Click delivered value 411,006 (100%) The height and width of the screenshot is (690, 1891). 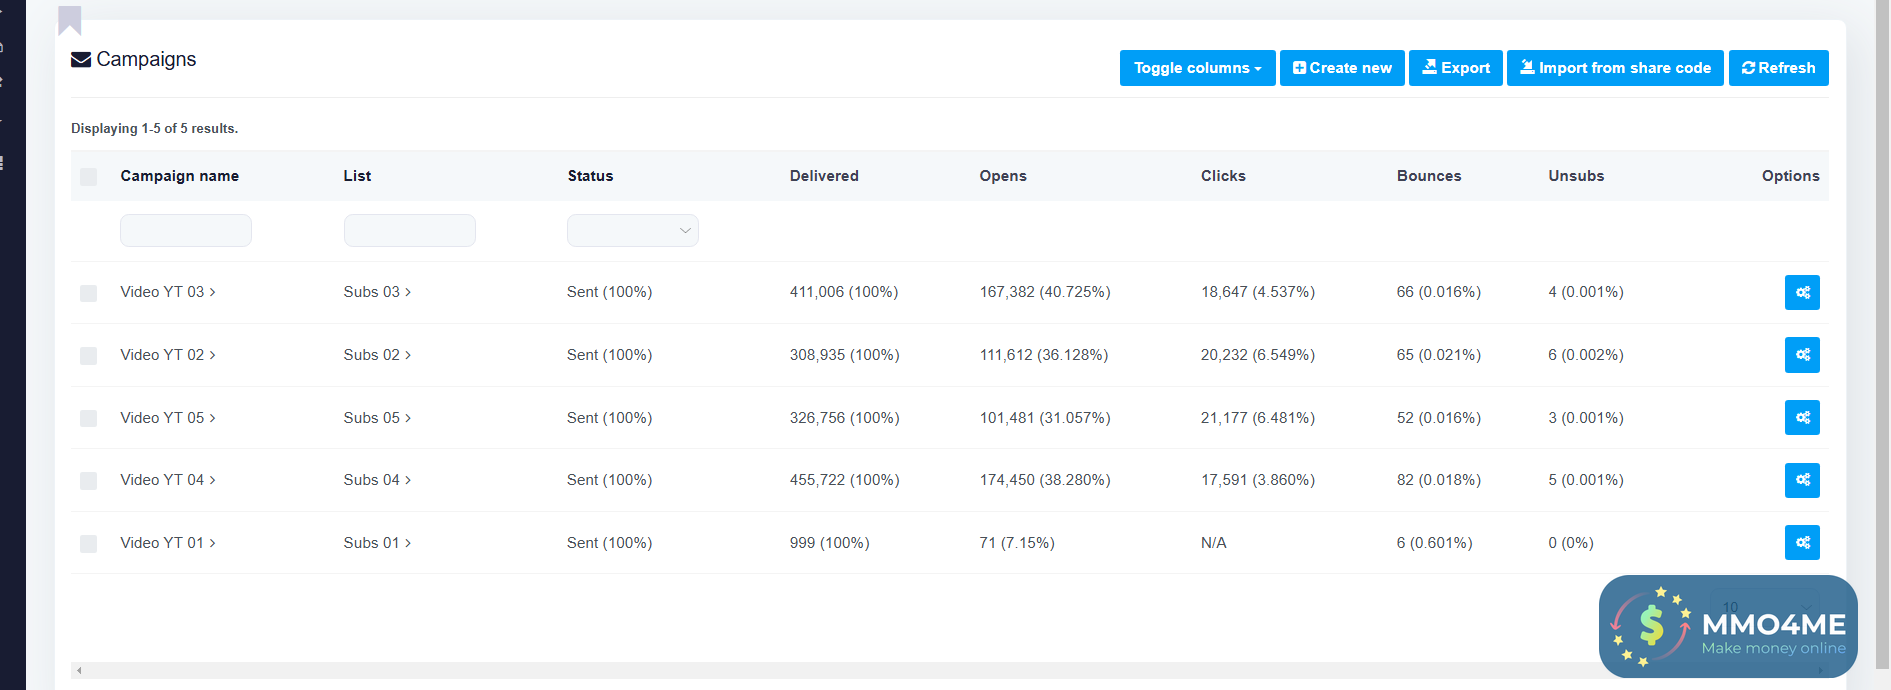pos(844,292)
